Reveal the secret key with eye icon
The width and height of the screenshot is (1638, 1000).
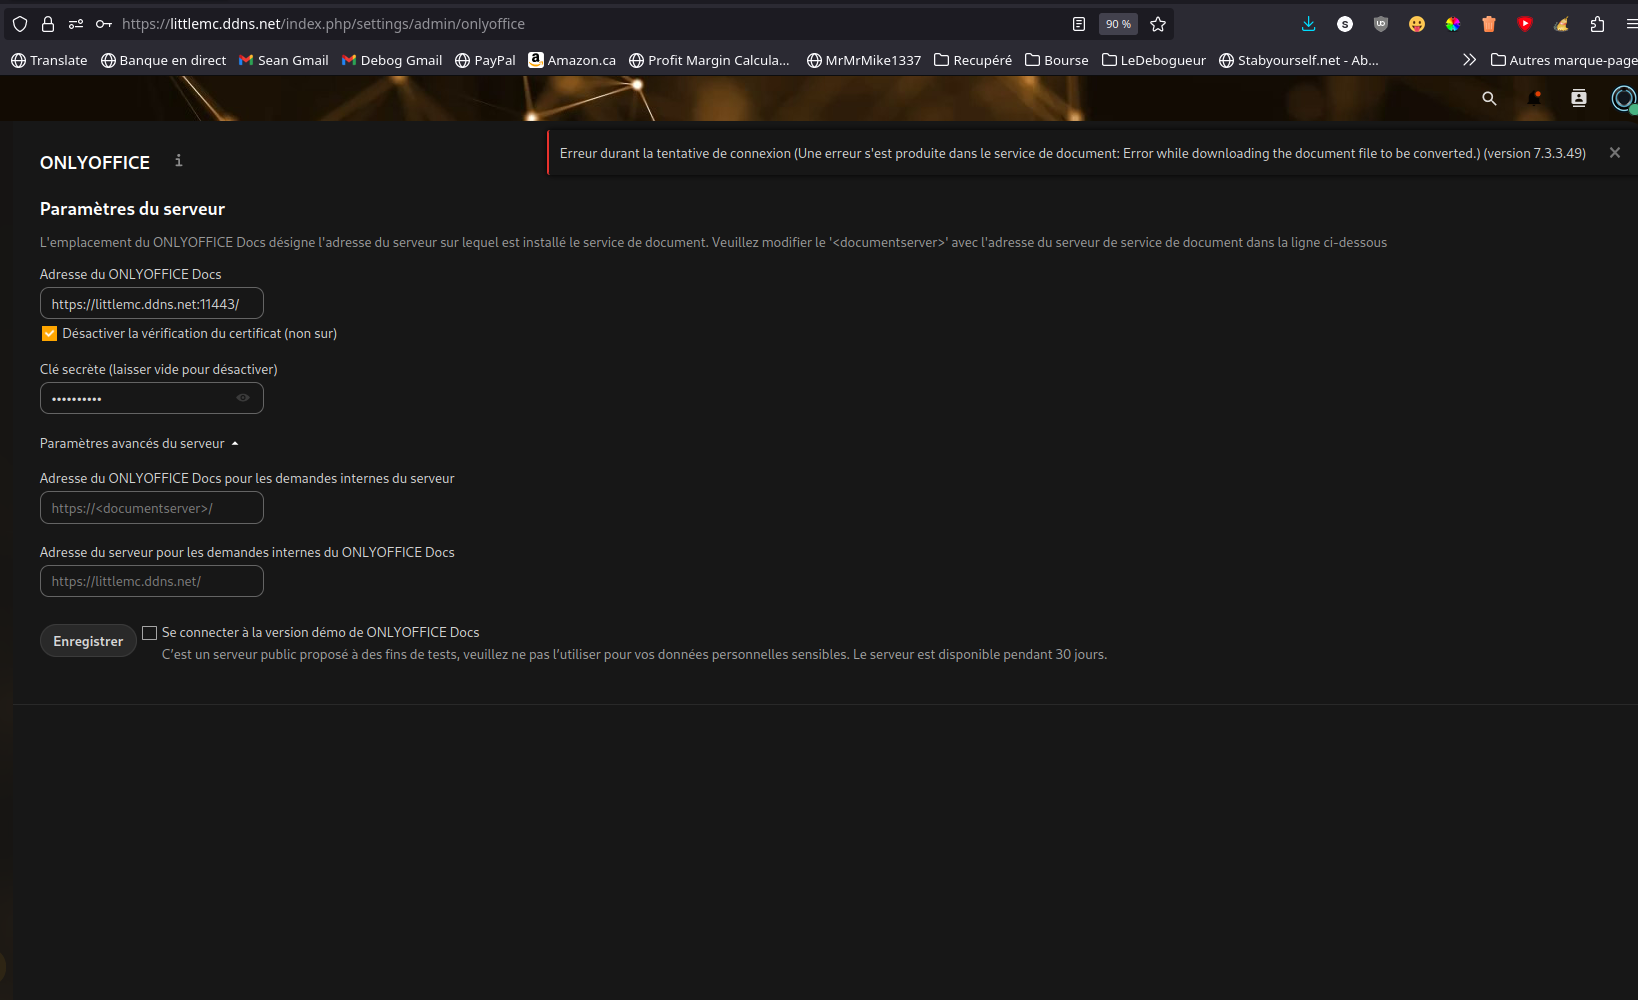pos(243,398)
